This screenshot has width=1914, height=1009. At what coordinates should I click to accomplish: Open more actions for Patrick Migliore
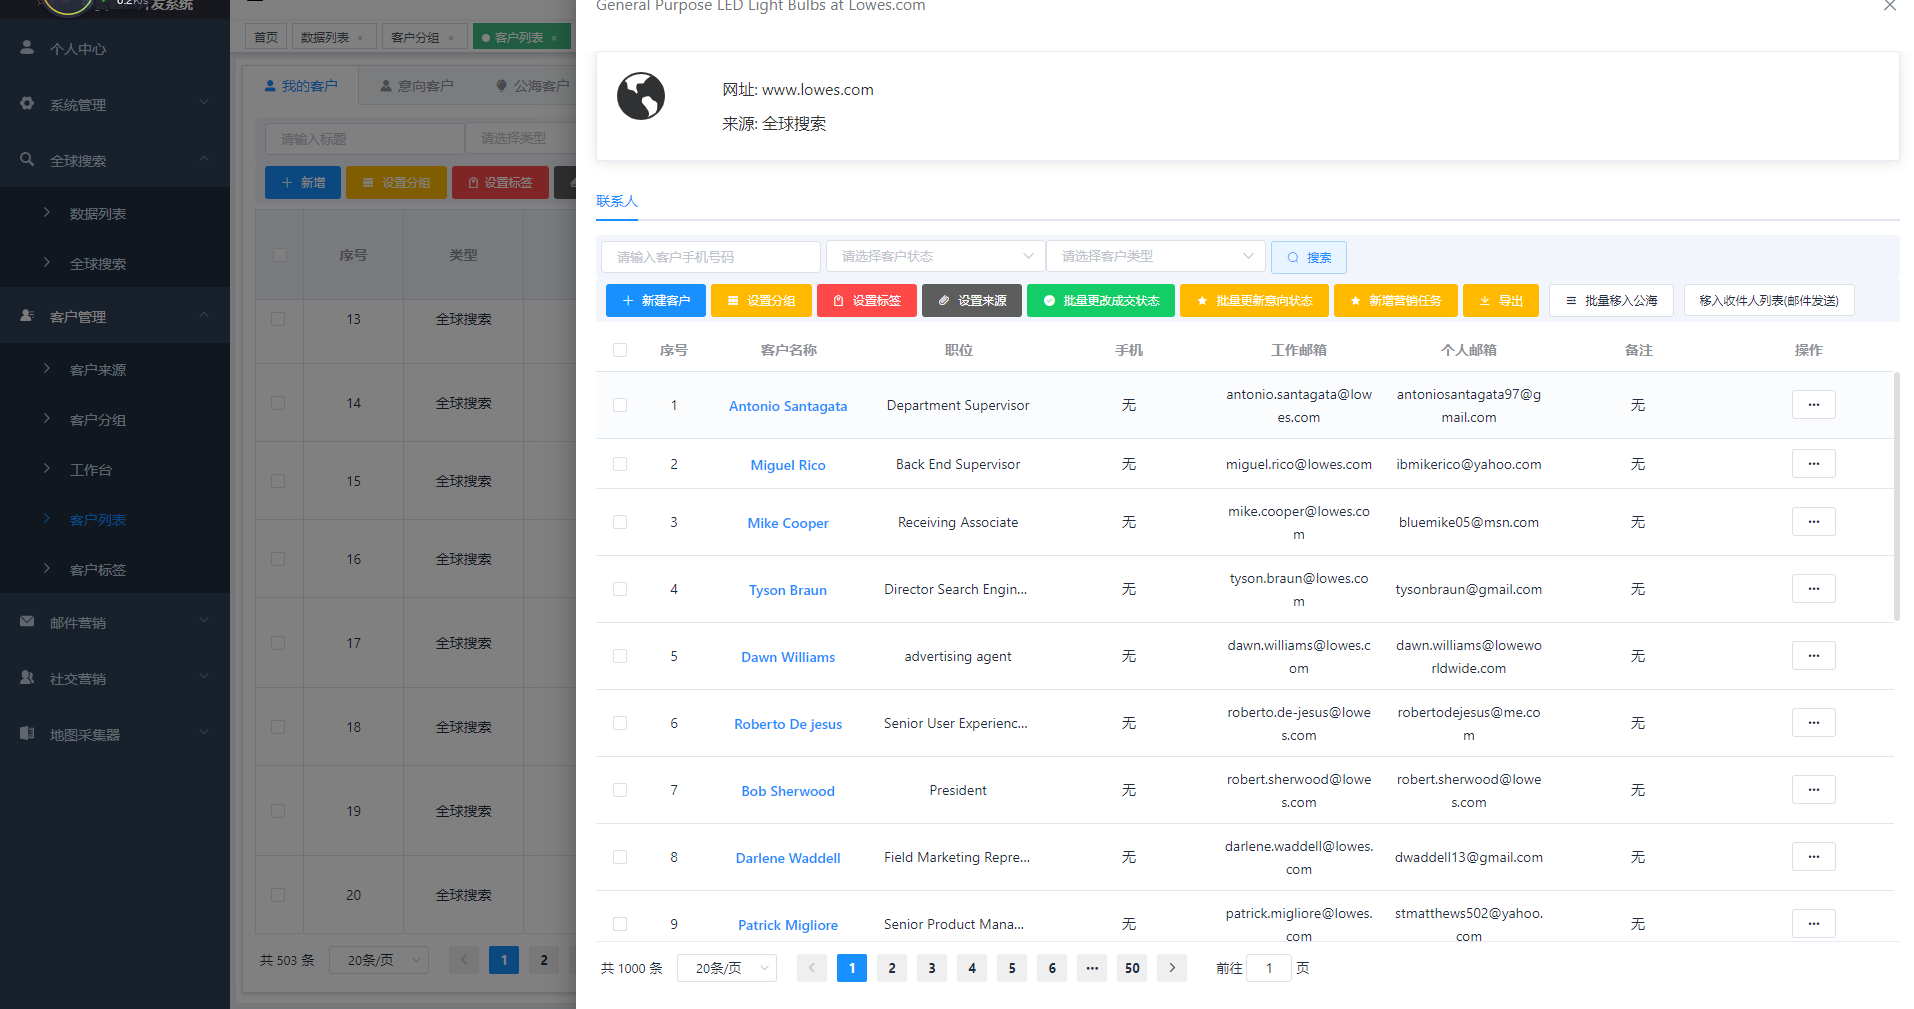[x=1813, y=924]
